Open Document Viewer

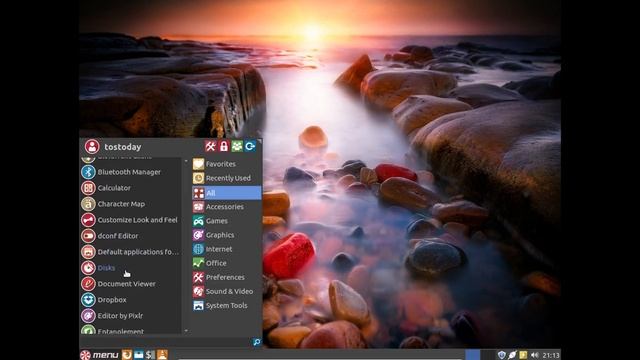[x=130, y=284]
